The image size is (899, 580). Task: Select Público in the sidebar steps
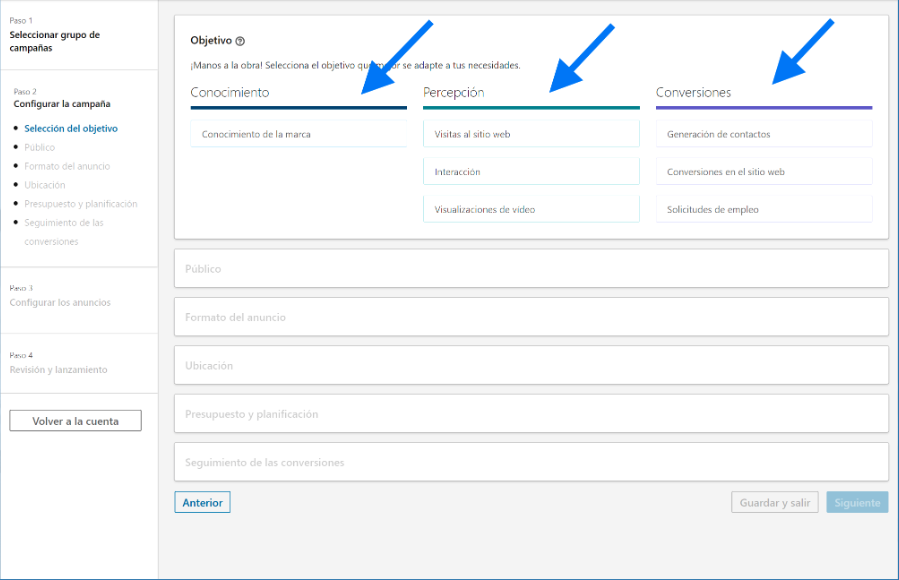[40, 147]
